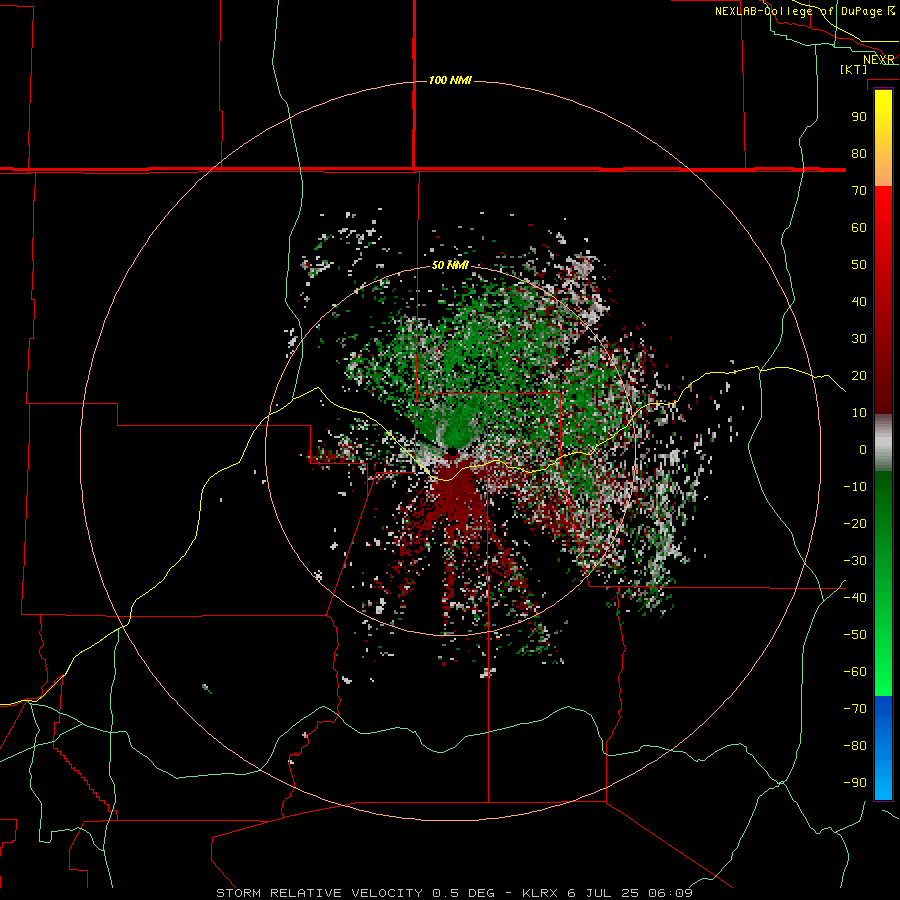This screenshot has width=900, height=900.
Task: Click the 0.5 DEG elevation text
Action: (x=463, y=893)
